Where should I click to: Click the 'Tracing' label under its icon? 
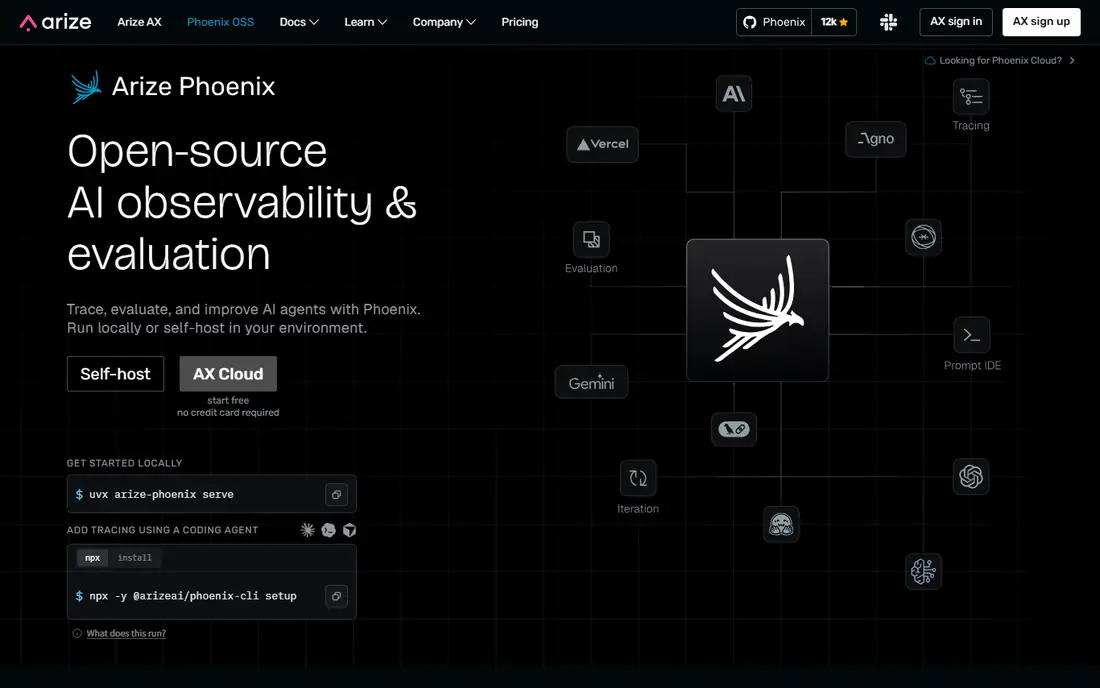971,126
